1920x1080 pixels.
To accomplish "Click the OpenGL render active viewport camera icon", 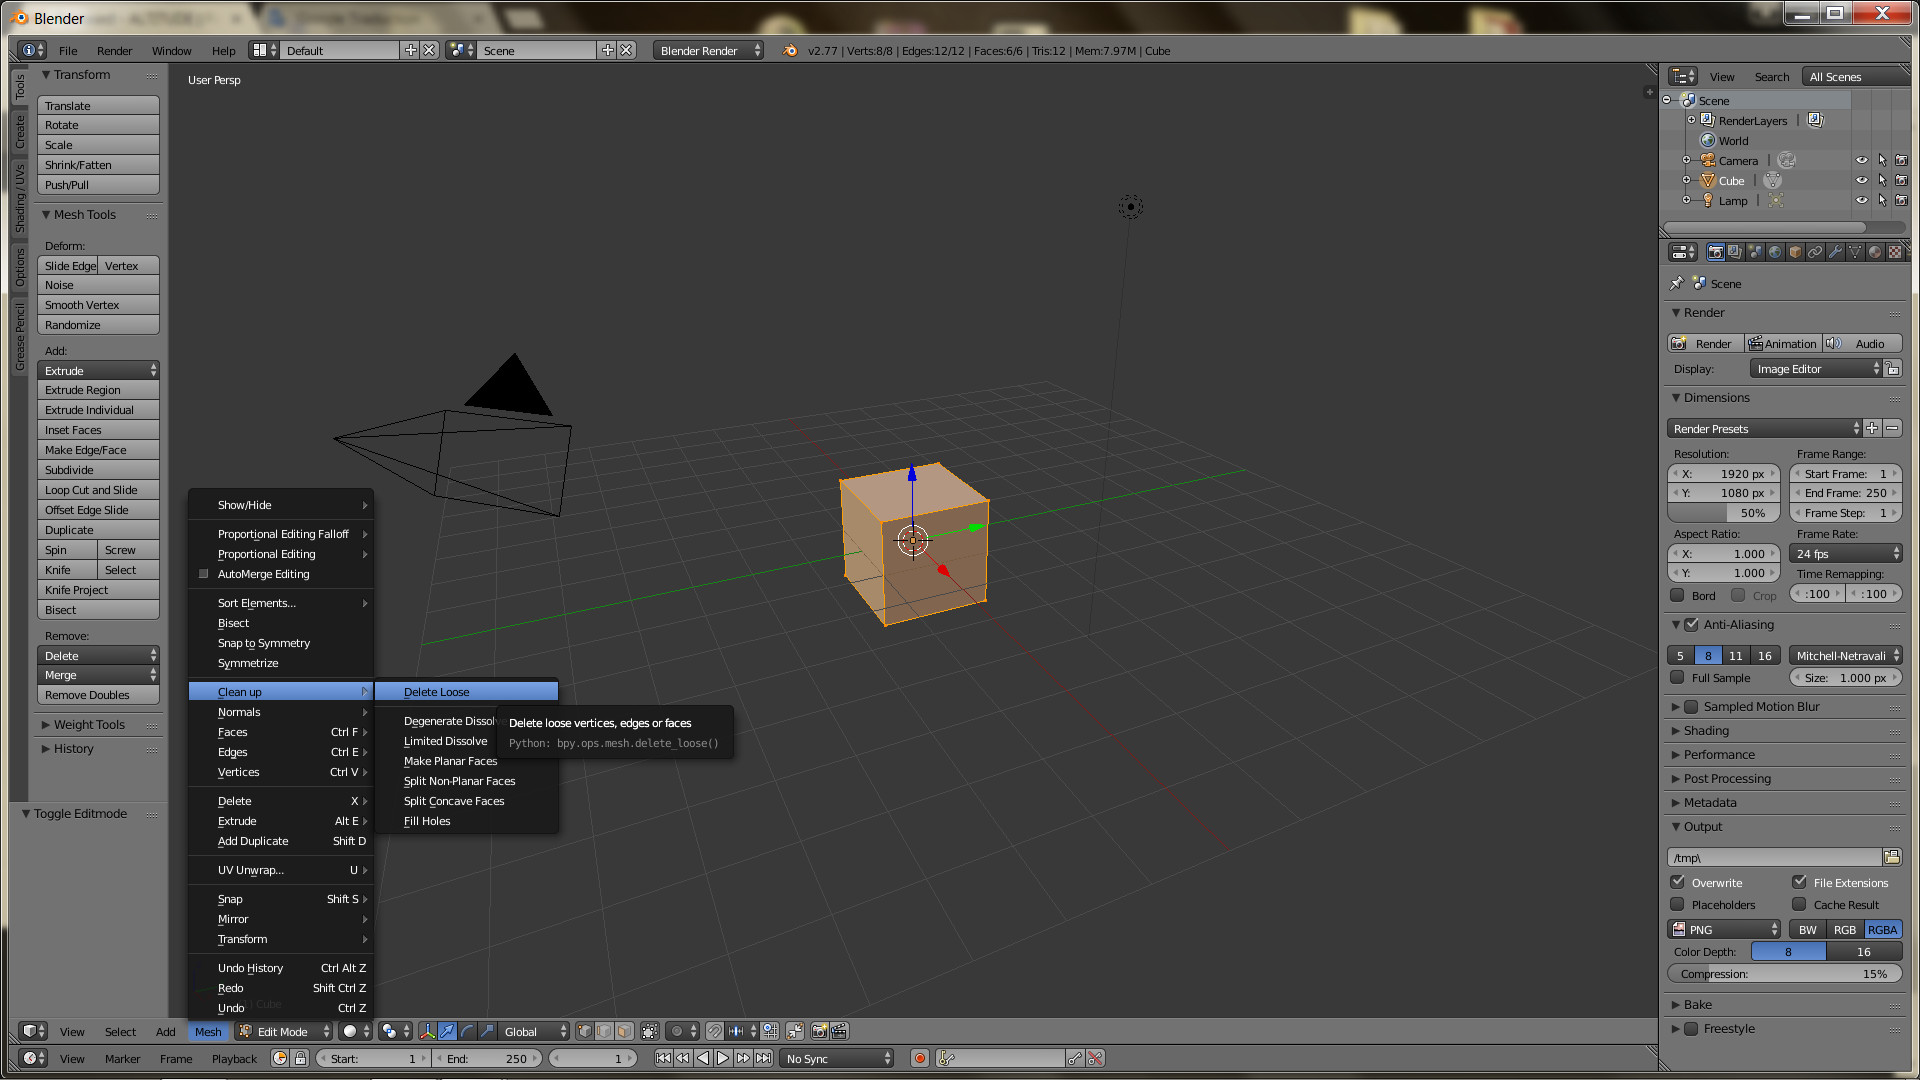I will pos(819,1031).
